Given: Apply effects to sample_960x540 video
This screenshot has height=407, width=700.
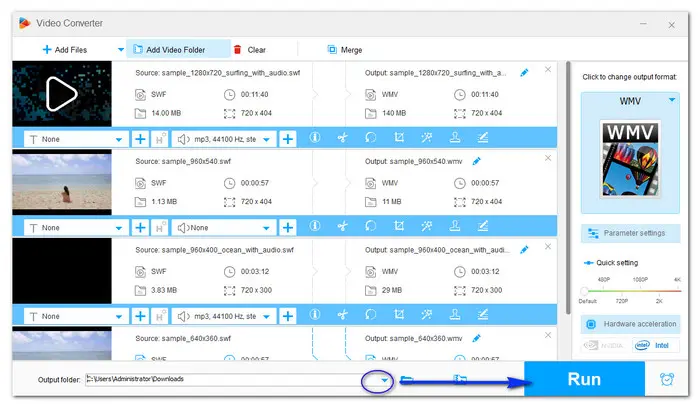Looking at the screenshot, I should [x=427, y=226].
